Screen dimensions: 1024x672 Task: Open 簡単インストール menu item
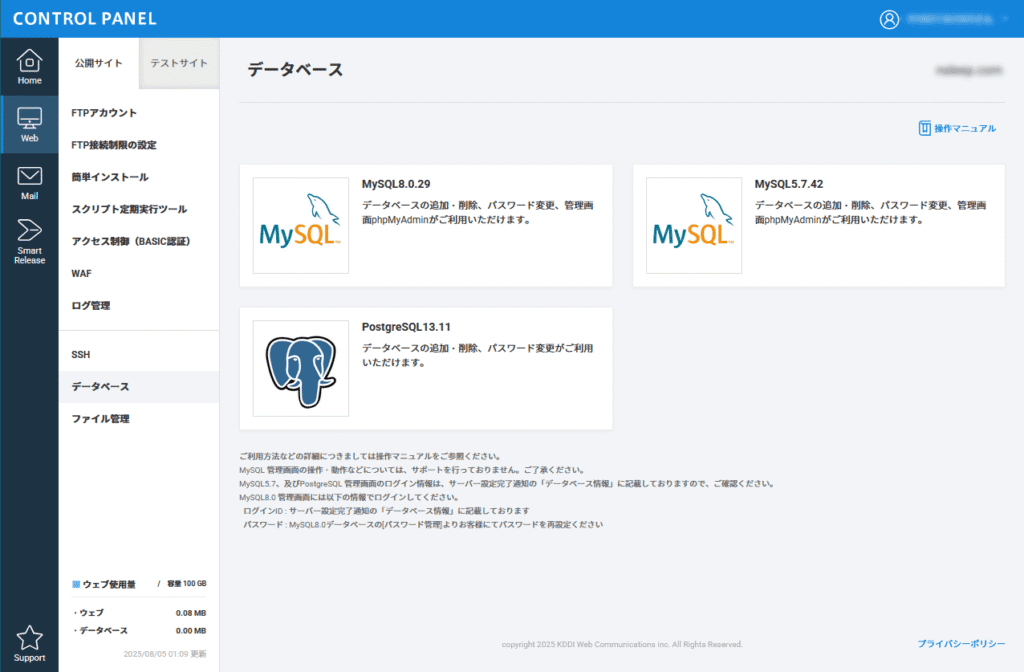click(110, 177)
